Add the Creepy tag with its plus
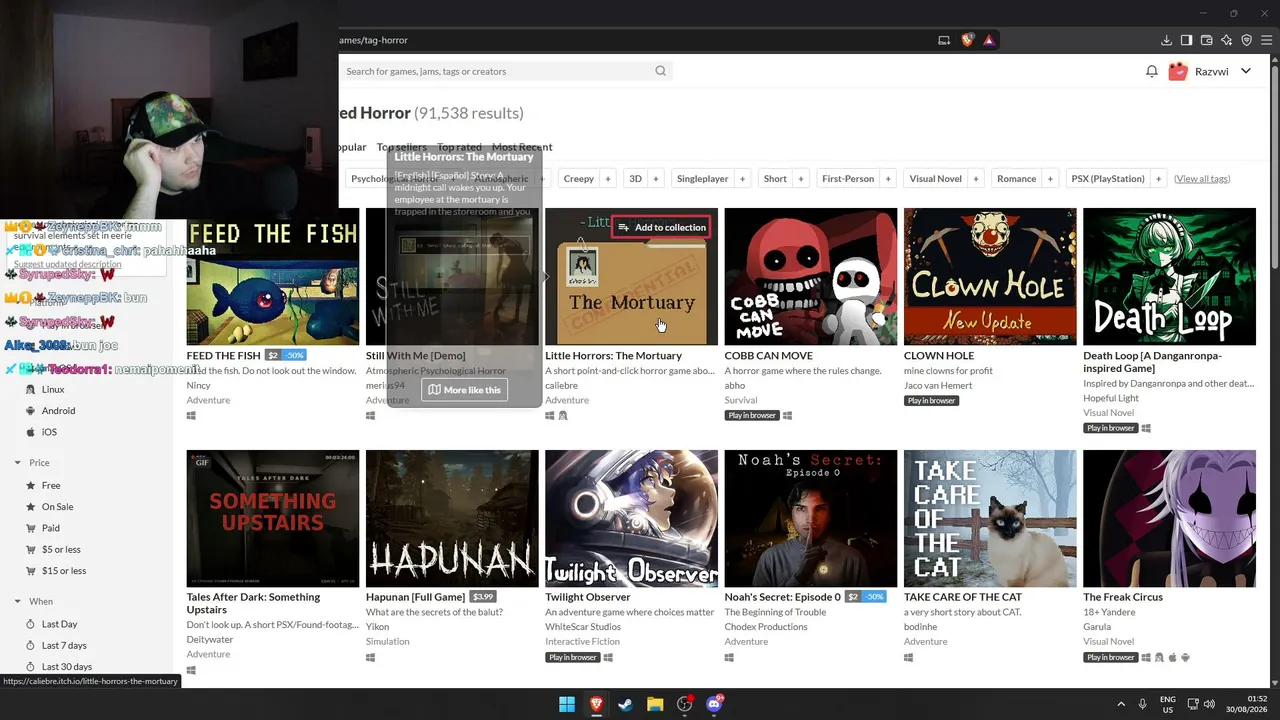Image resolution: width=1280 pixels, height=720 pixels. coord(607,179)
